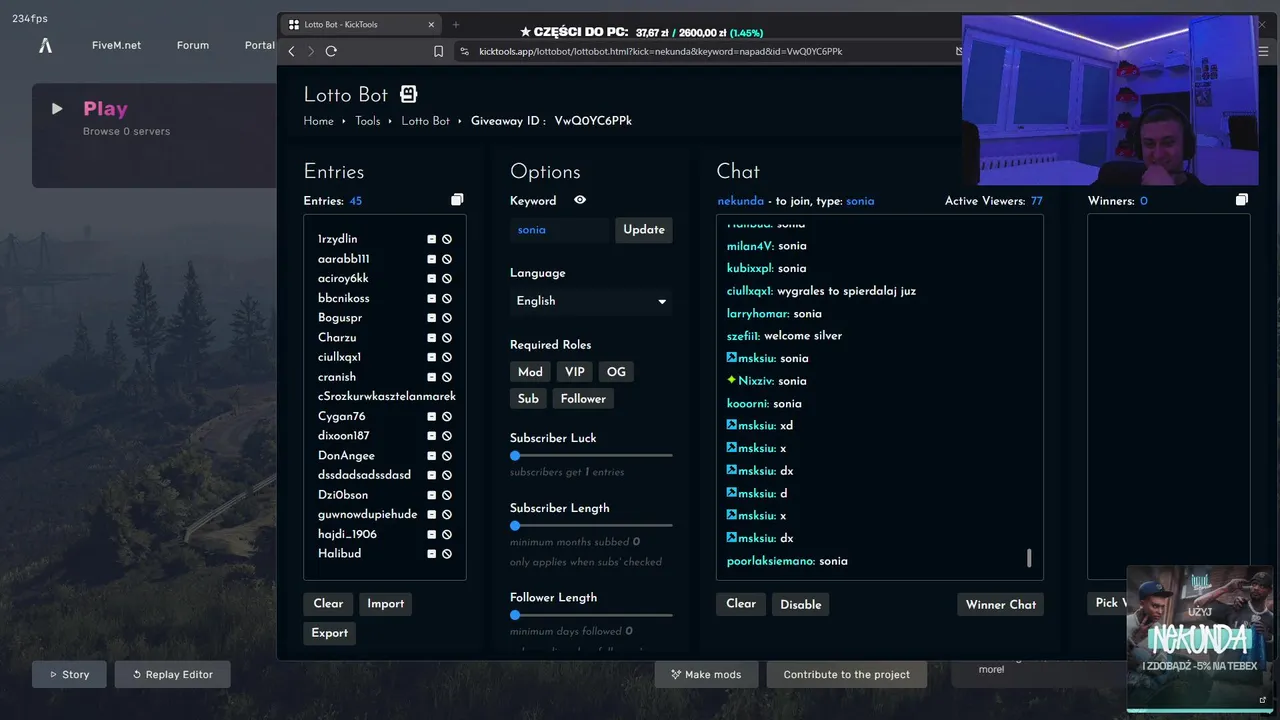Open Home in the breadcrumb
The width and height of the screenshot is (1280, 720).
(x=319, y=121)
